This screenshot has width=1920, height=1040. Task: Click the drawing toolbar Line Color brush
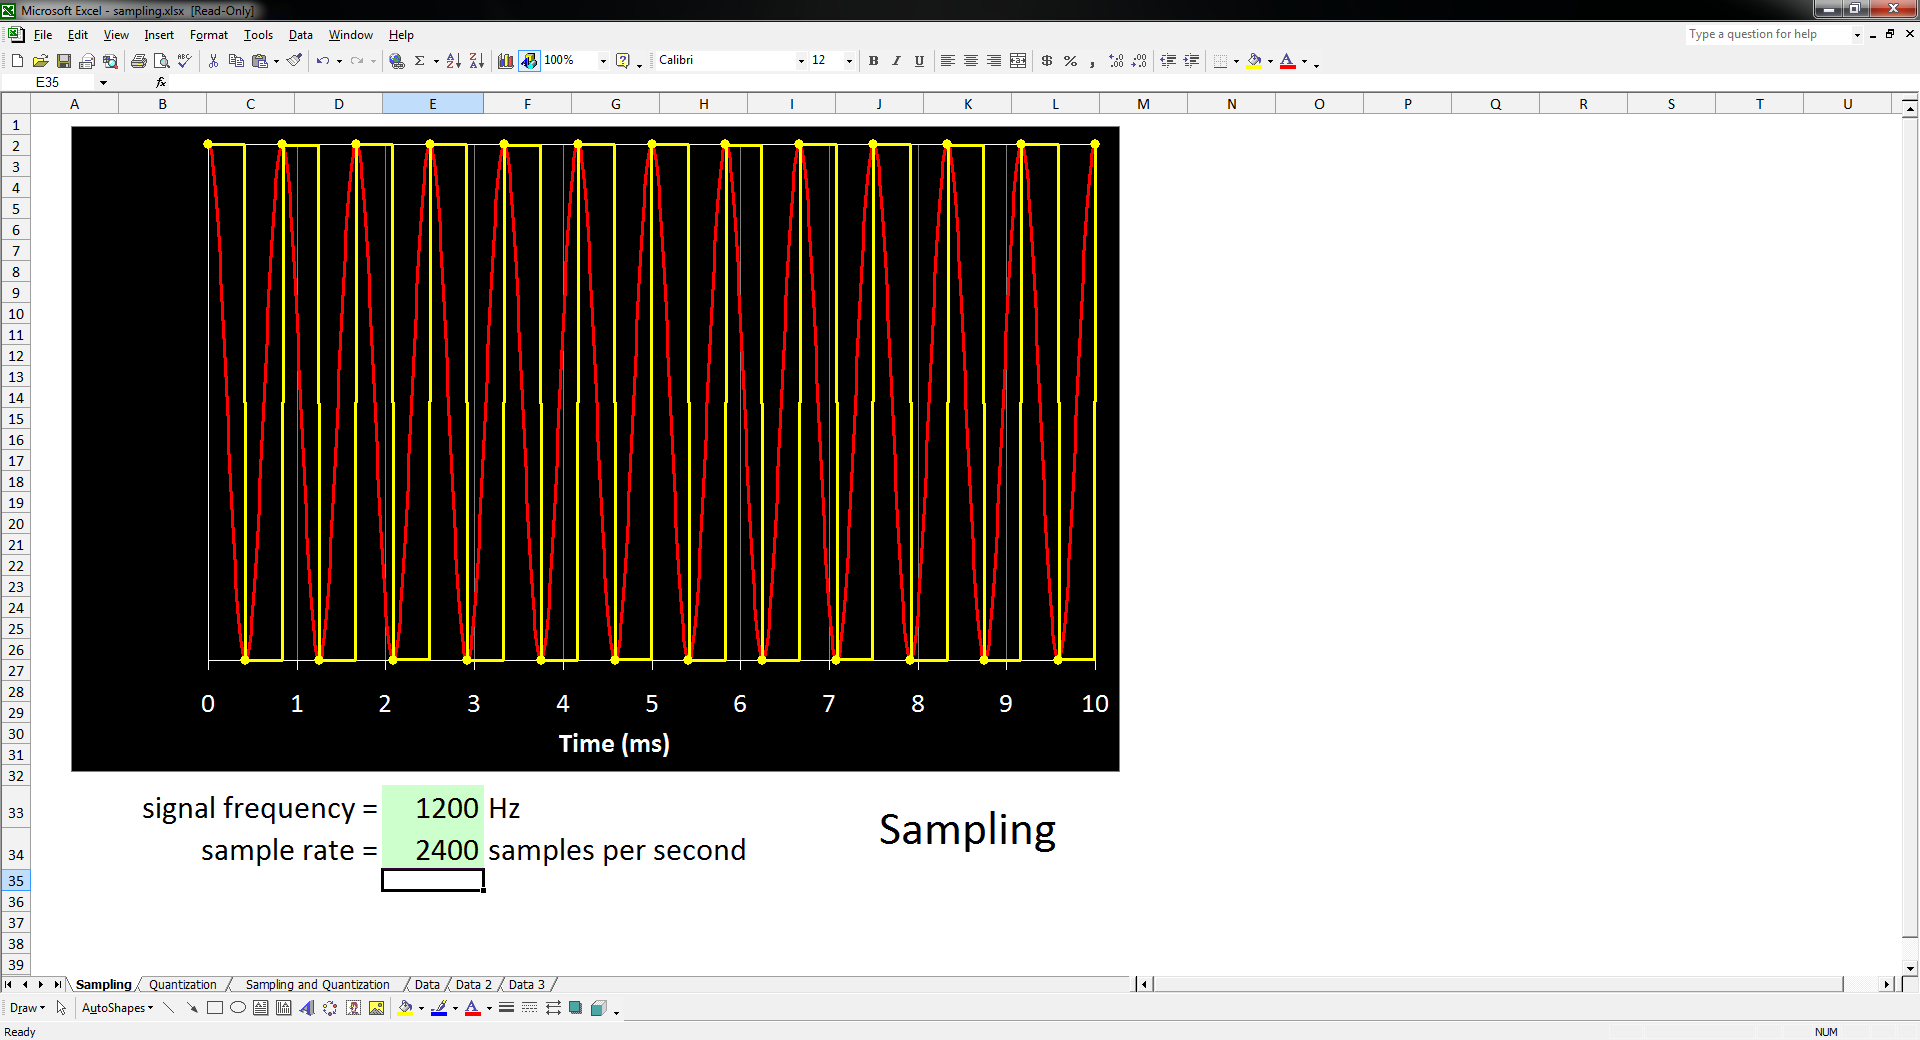[x=439, y=1008]
